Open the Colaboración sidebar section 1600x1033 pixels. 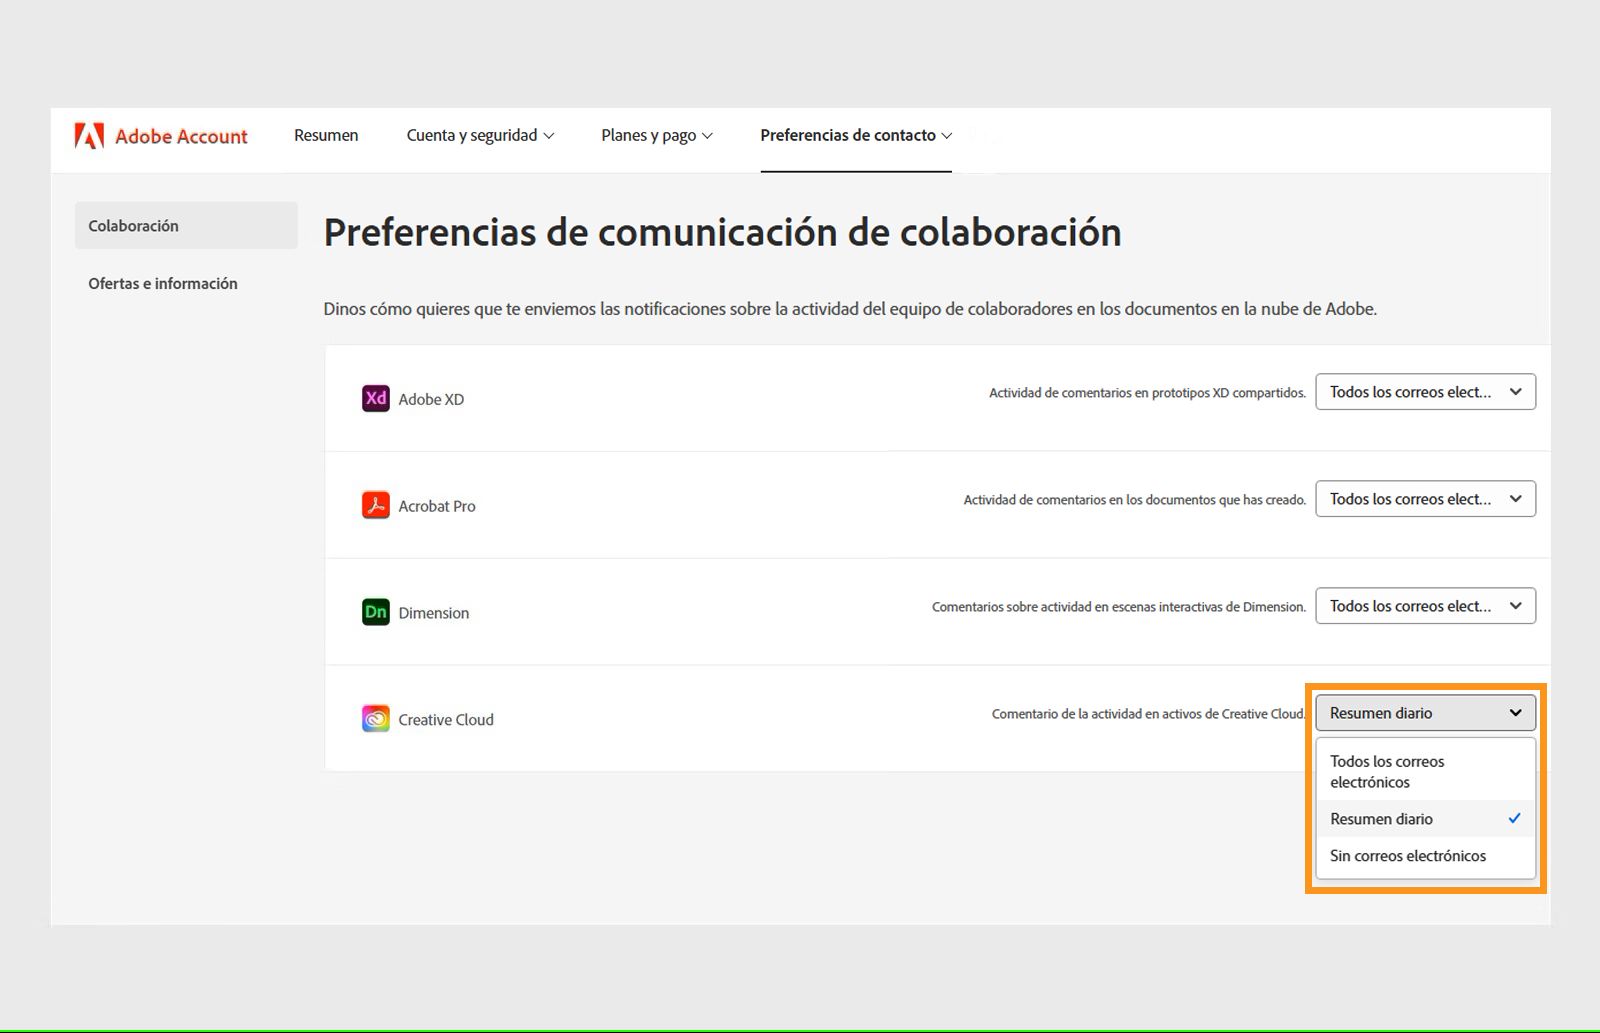(x=186, y=226)
